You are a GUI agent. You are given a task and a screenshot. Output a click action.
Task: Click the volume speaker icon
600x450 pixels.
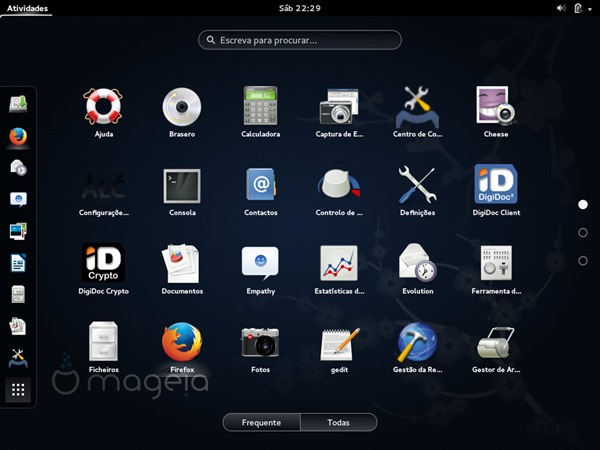tap(561, 8)
